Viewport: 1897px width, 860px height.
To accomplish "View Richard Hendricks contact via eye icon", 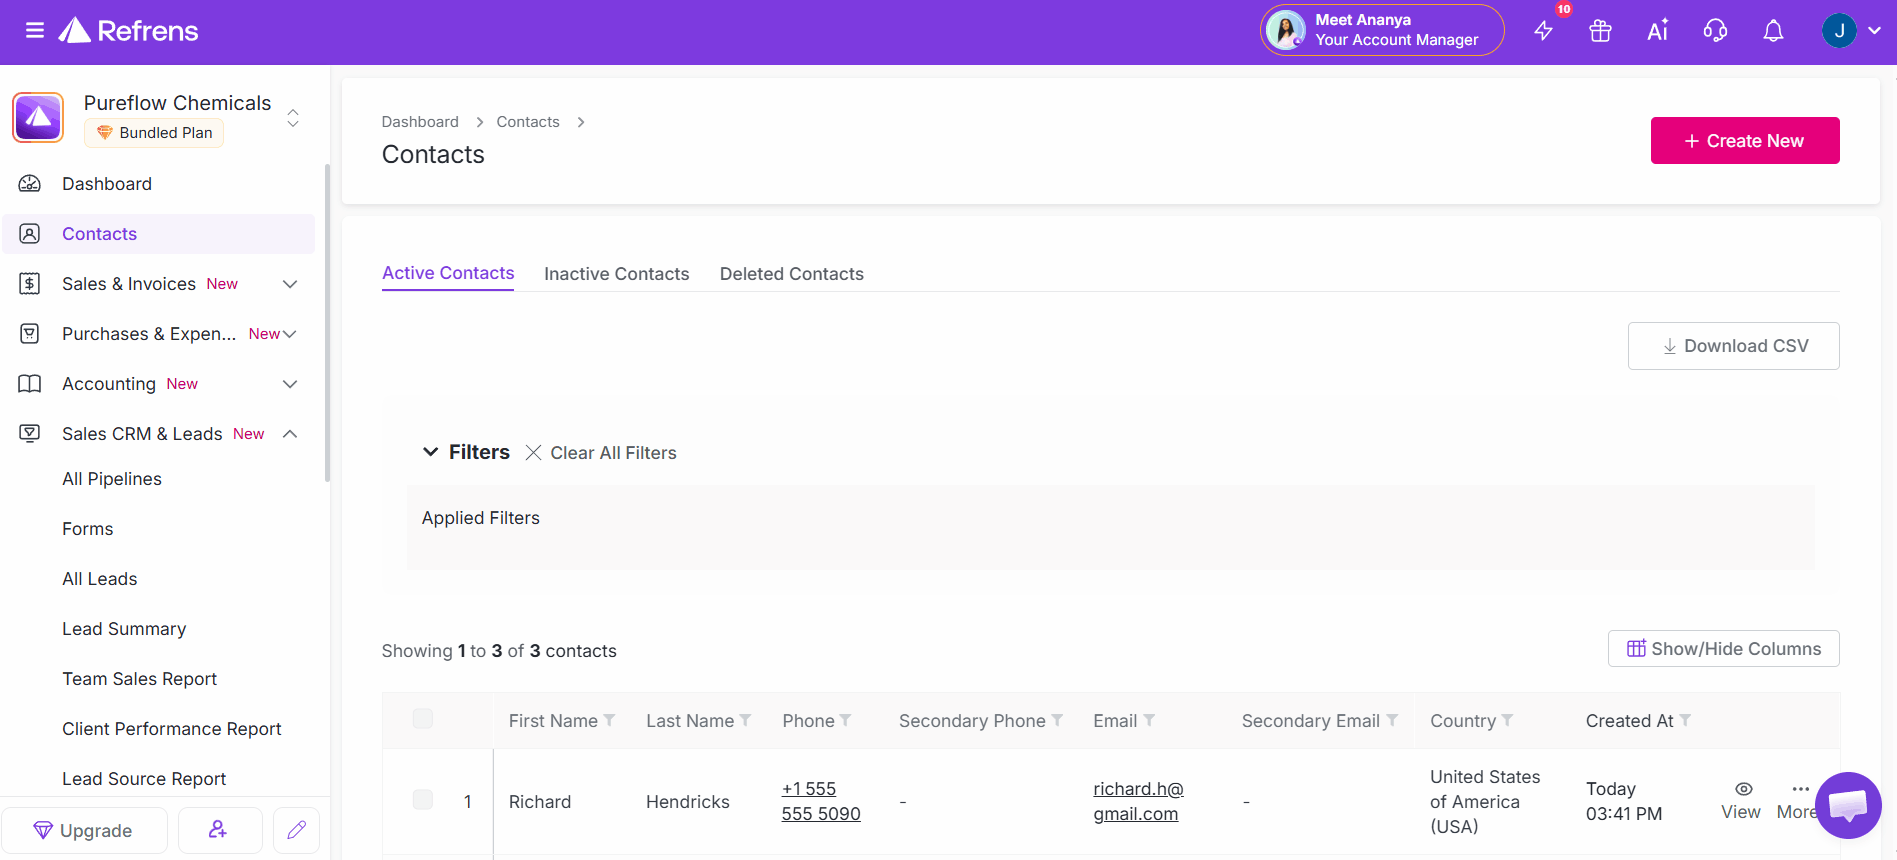I will (x=1742, y=790).
